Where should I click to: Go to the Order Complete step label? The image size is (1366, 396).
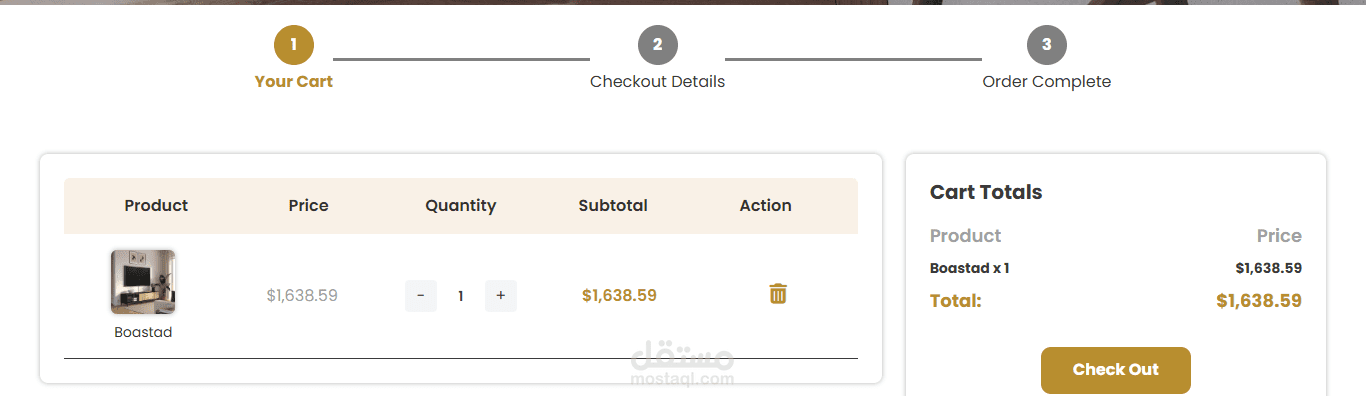click(1047, 82)
